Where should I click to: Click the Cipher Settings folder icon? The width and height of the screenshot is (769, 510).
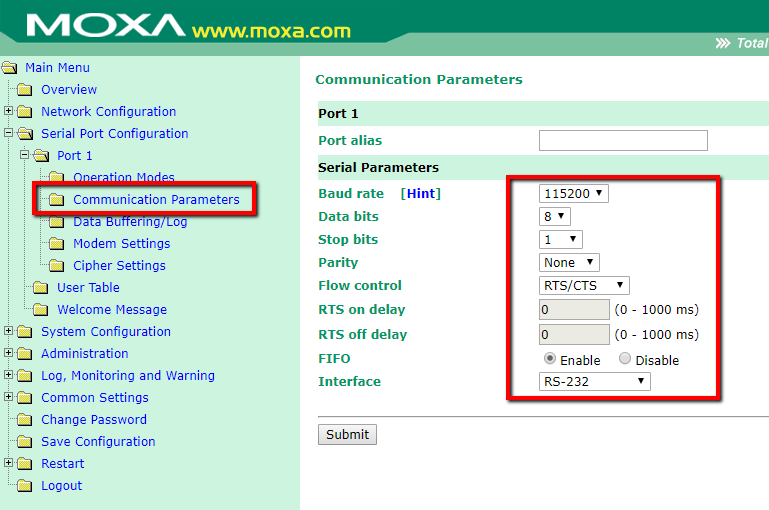57,266
